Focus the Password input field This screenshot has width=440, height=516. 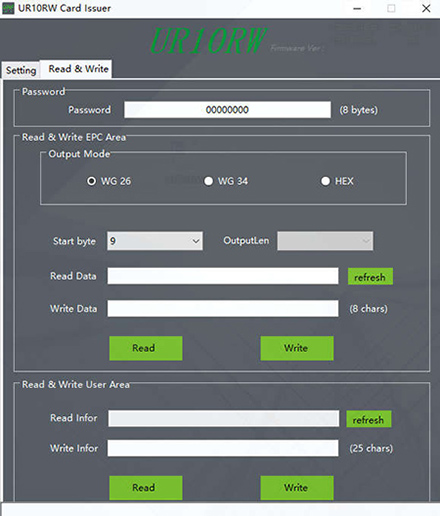[x=227, y=110]
